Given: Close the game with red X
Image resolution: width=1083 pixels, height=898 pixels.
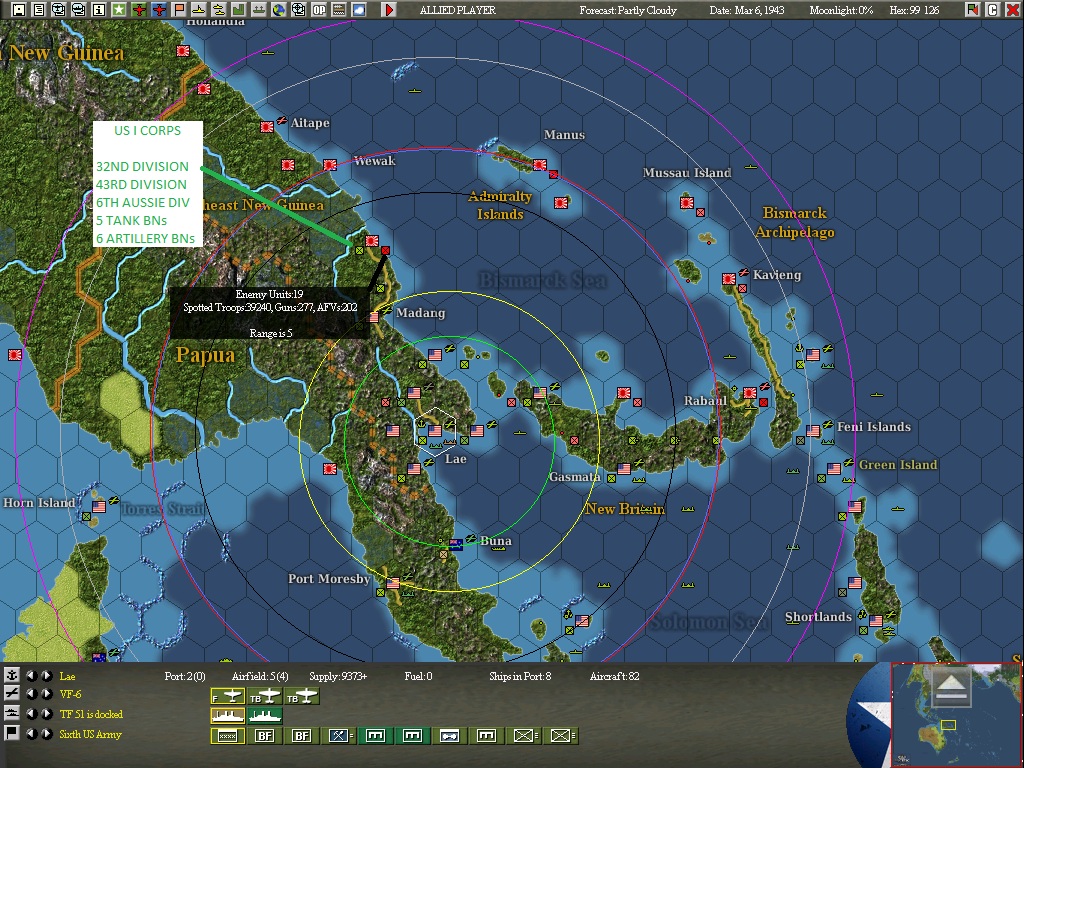Looking at the screenshot, I should (1013, 10).
